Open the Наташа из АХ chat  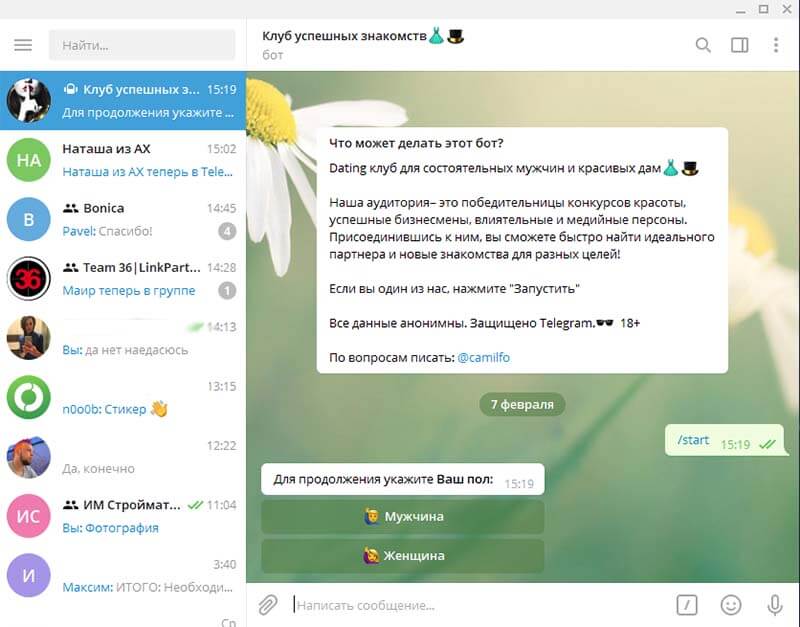pyautogui.click(x=123, y=160)
